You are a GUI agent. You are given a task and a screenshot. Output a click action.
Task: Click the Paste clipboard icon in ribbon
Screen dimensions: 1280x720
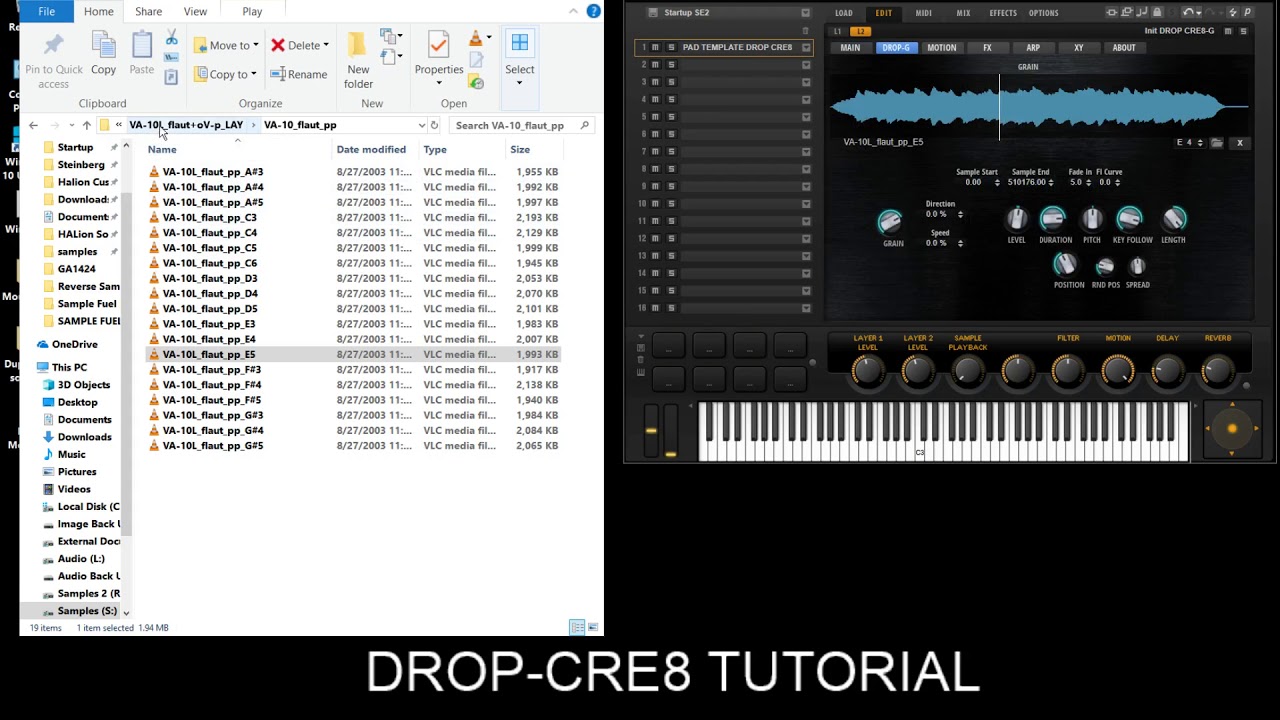(x=142, y=45)
